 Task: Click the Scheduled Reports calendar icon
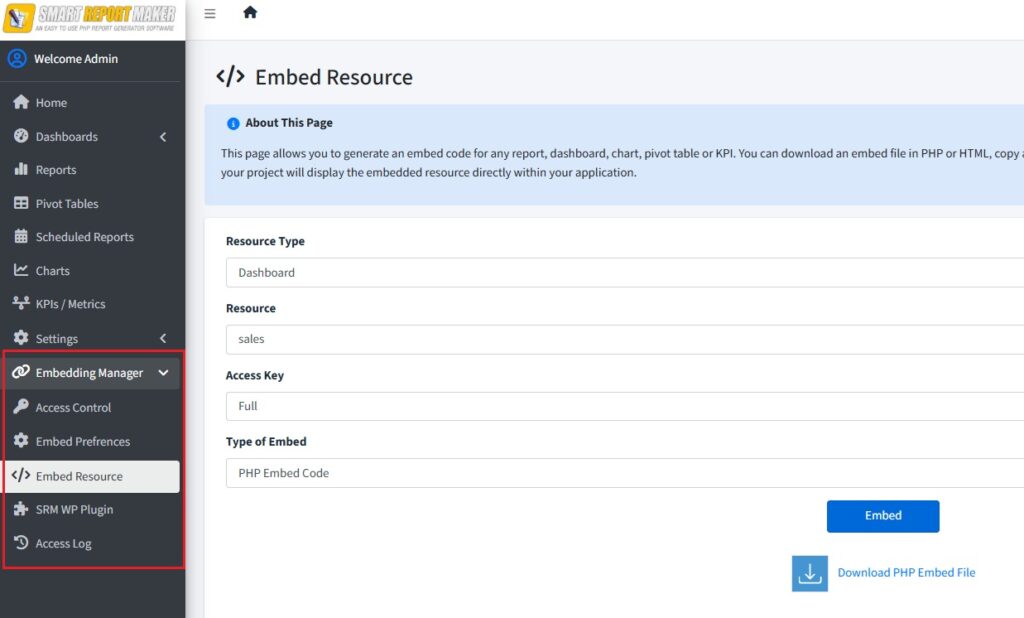pyautogui.click(x=20, y=237)
